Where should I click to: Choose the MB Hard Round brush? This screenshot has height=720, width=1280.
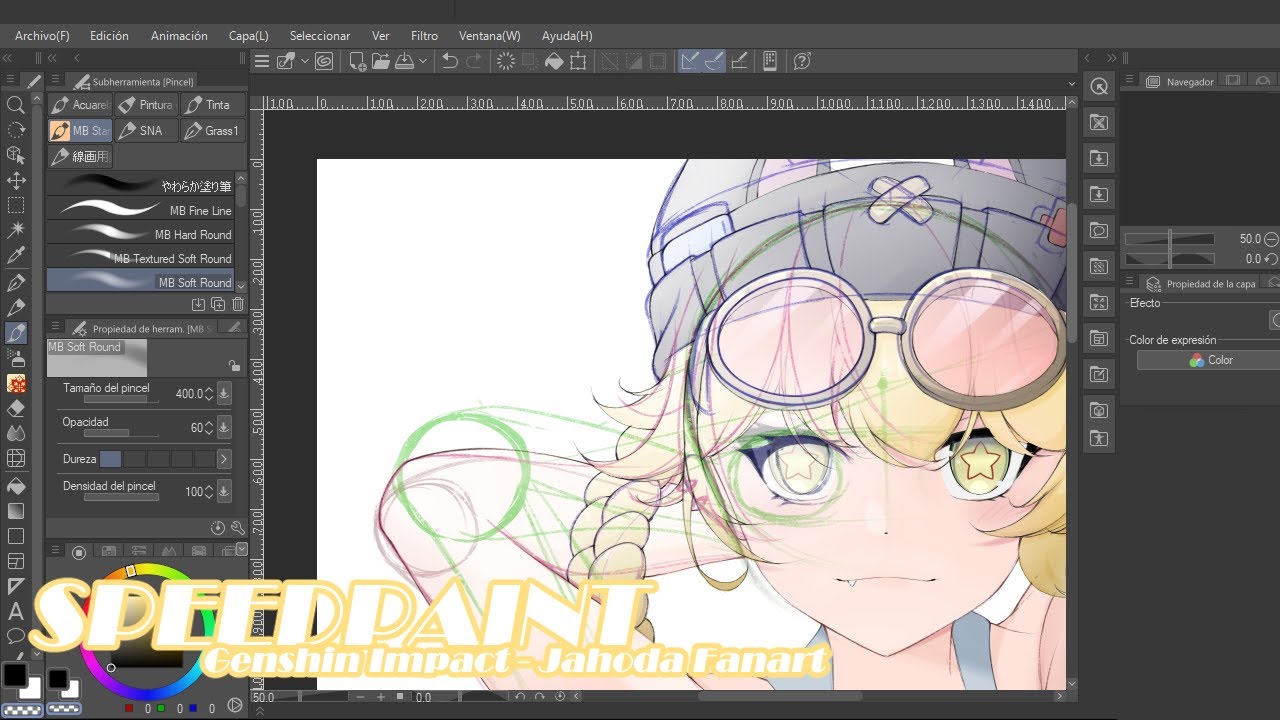coord(140,235)
